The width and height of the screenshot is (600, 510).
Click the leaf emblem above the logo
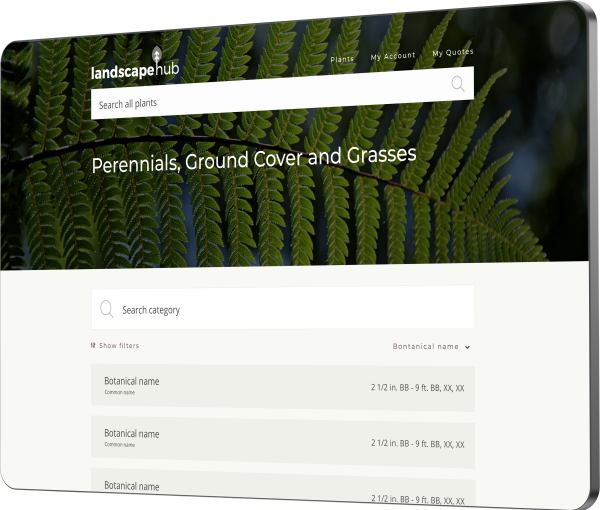[x=156, y=56]
